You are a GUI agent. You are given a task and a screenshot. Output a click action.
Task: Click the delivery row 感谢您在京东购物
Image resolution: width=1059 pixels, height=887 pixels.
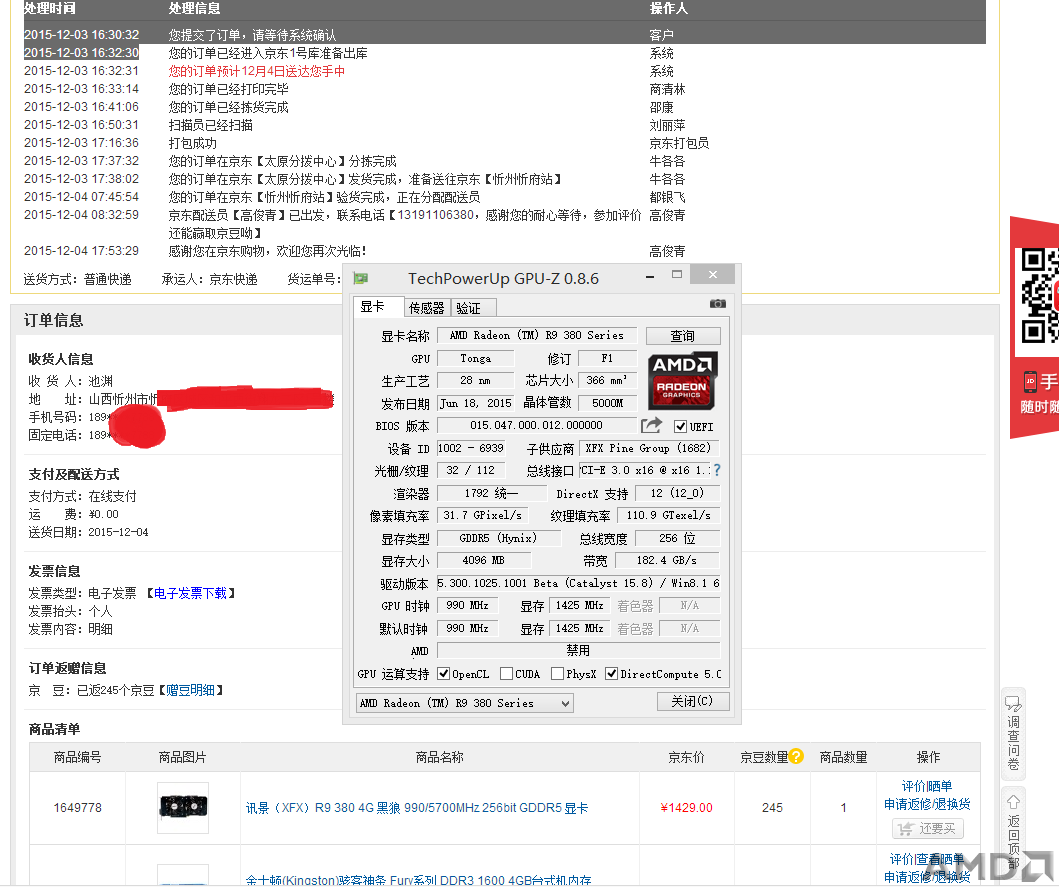click(505, 251)
